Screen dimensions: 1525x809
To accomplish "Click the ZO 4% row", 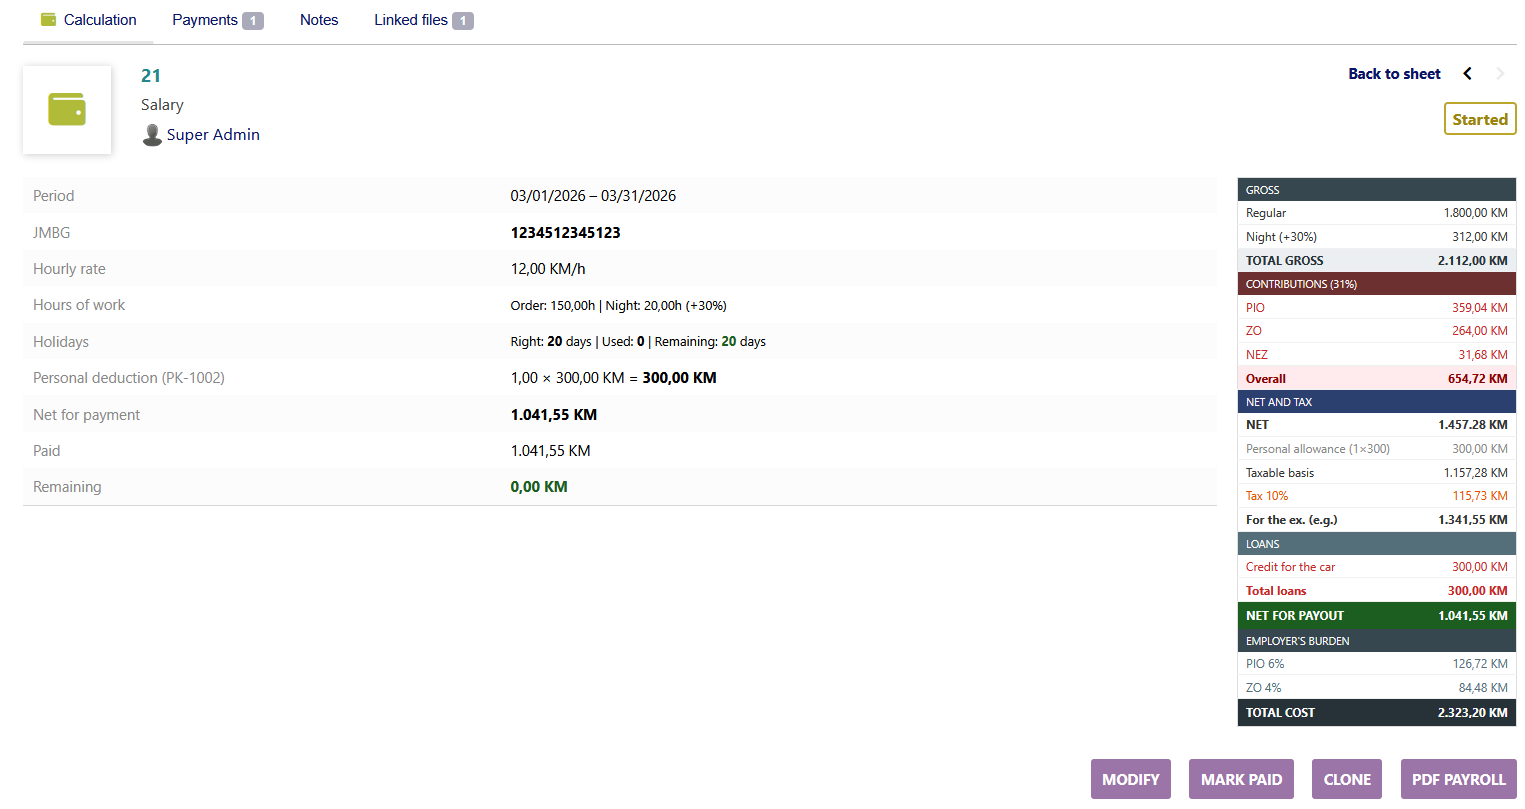I will click(x=1377, y=688).
